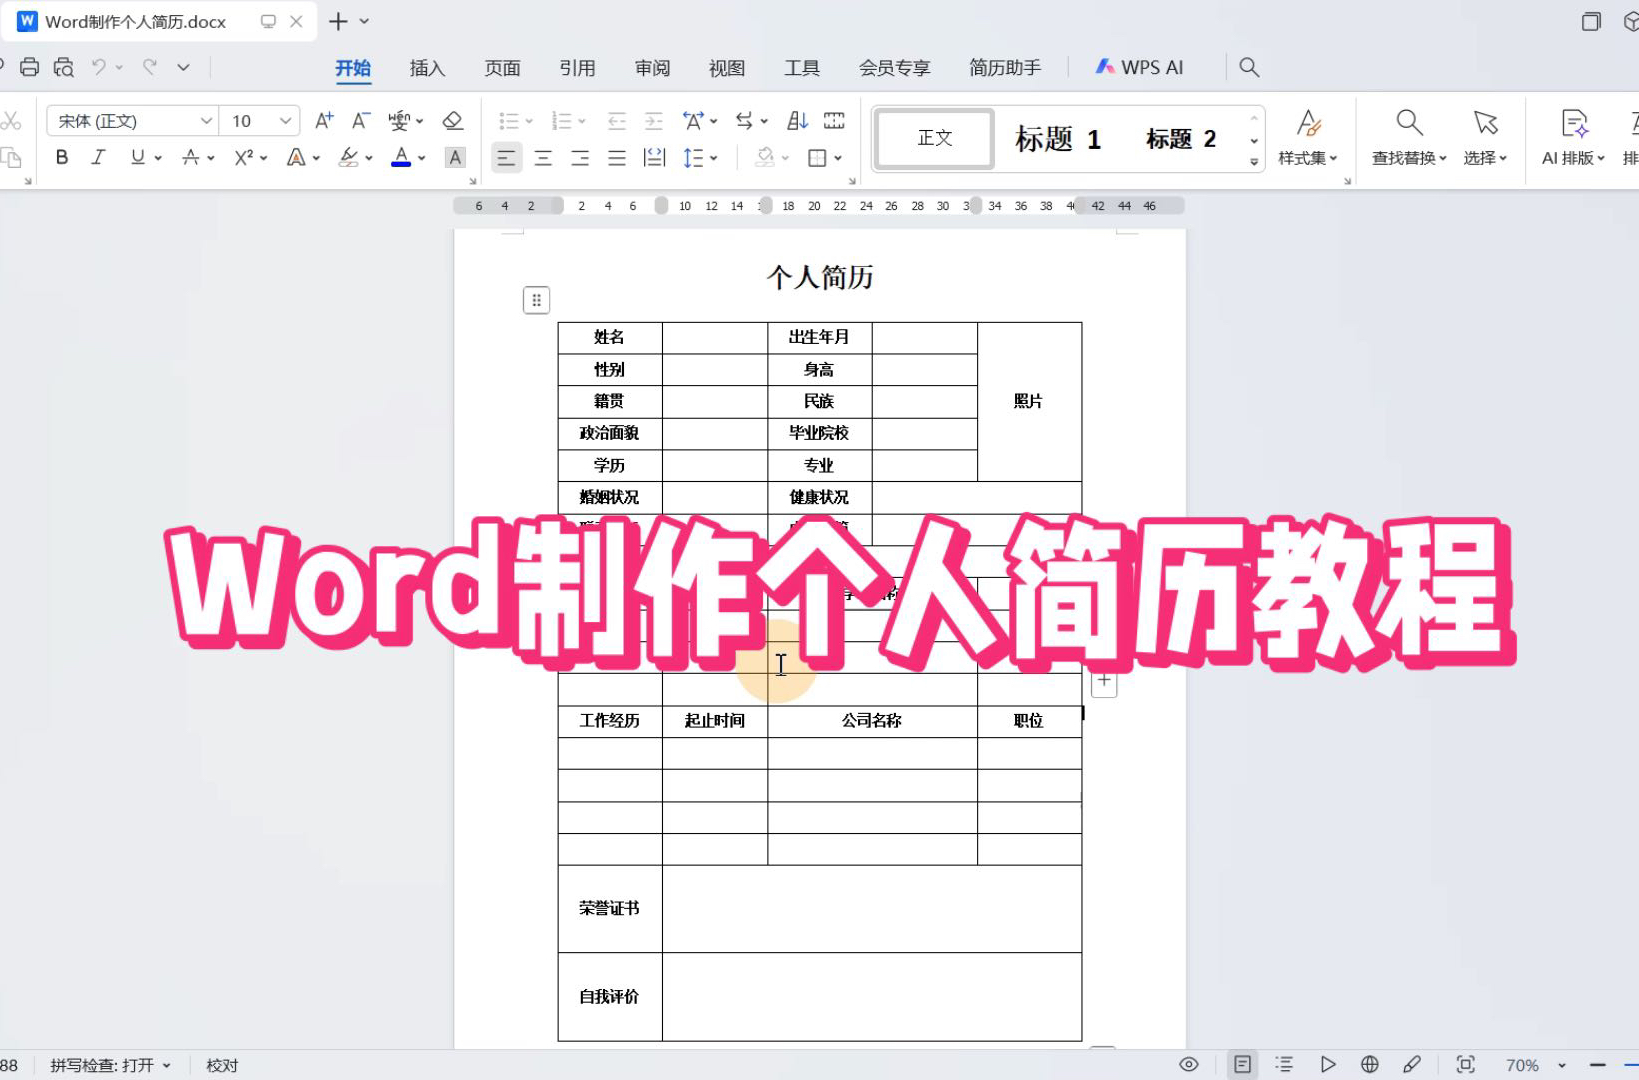Toggle spelling check (拼写检查) off
1639x1080 pixels.
pyautogui.click(x=110, y=1064)
